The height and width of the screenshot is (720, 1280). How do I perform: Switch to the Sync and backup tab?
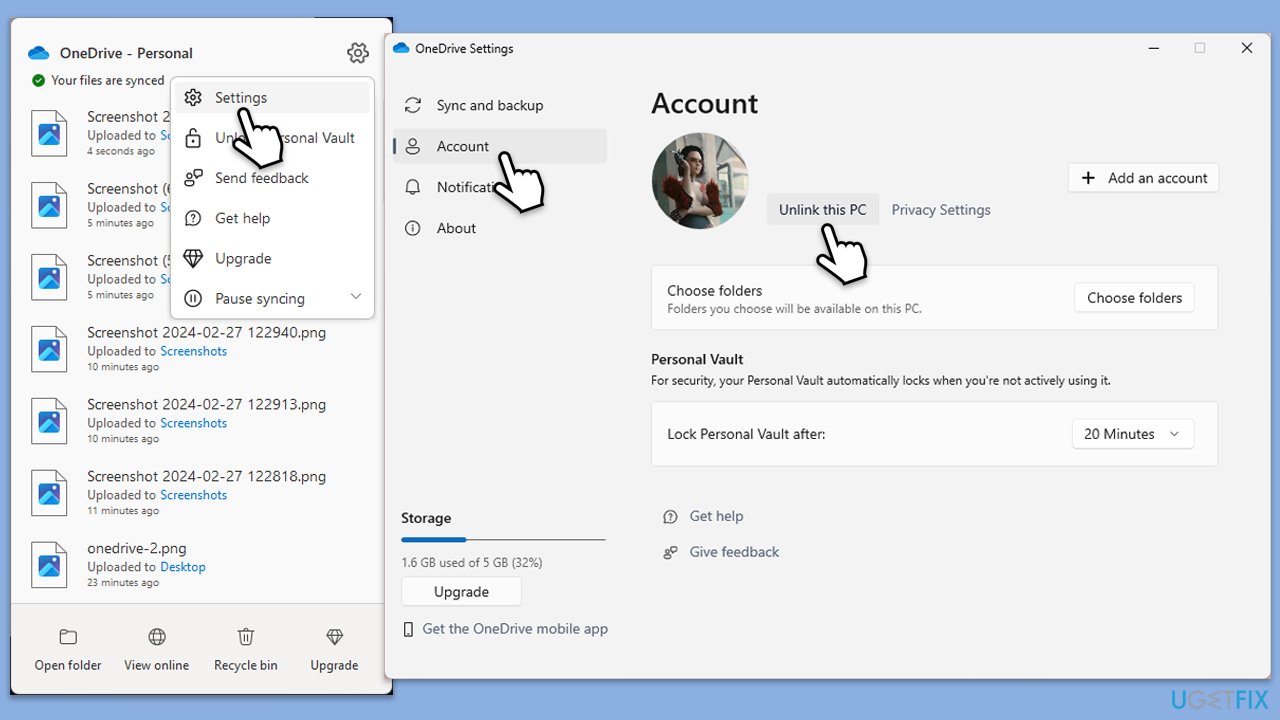pos(500,105)
